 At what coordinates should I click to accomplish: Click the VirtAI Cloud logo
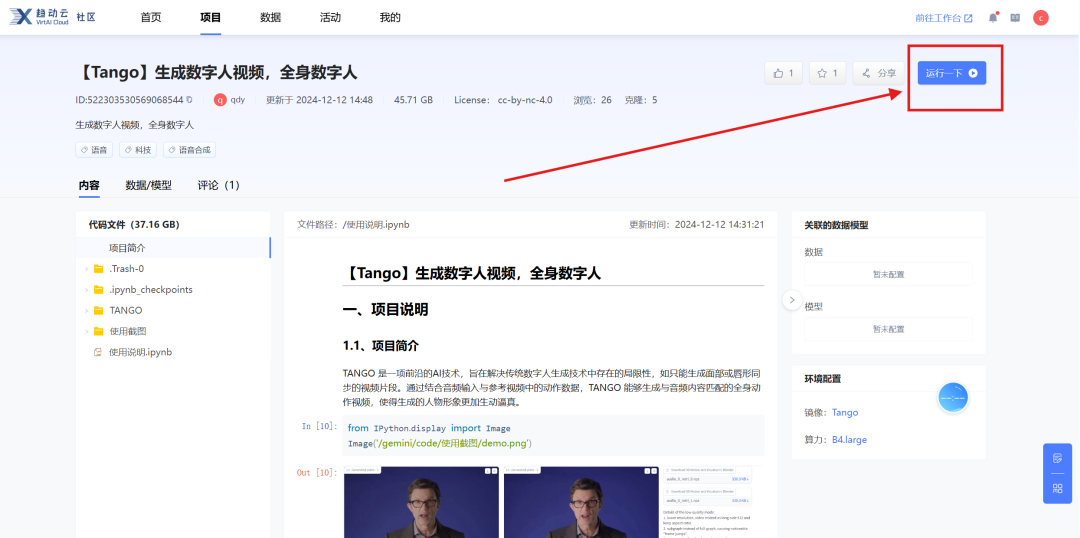(39, 17)
